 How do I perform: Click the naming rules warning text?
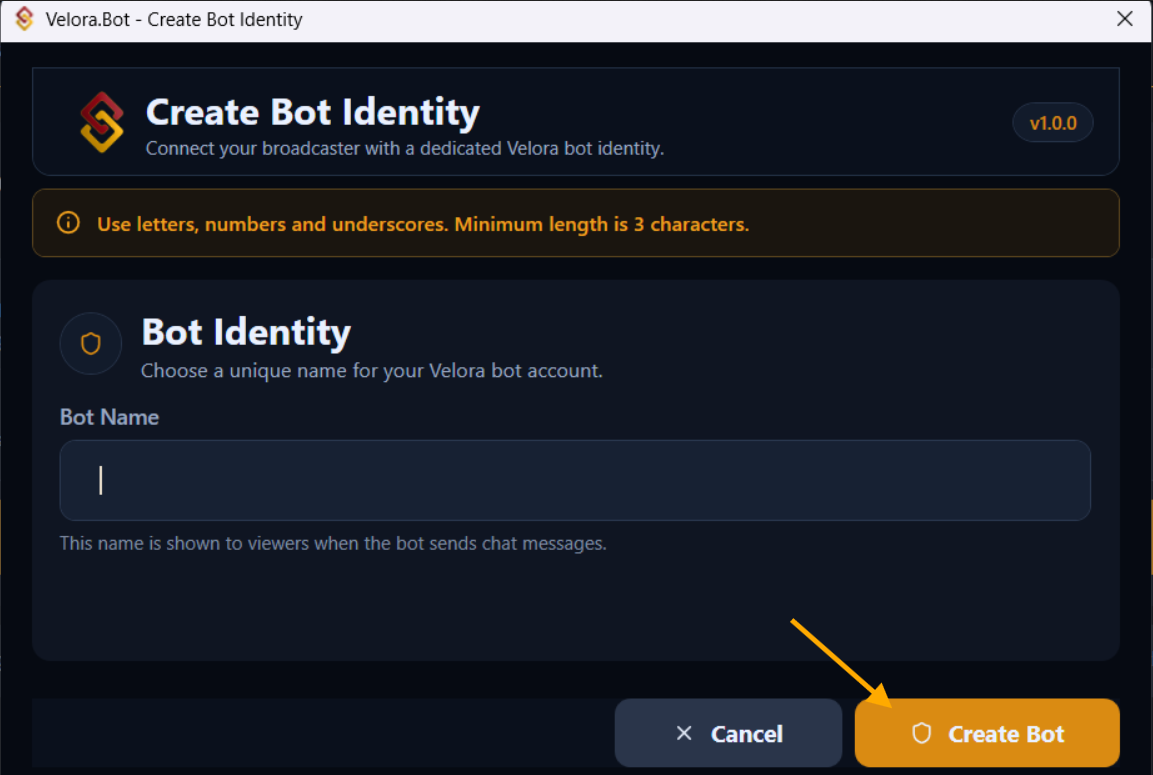point(422,224)
